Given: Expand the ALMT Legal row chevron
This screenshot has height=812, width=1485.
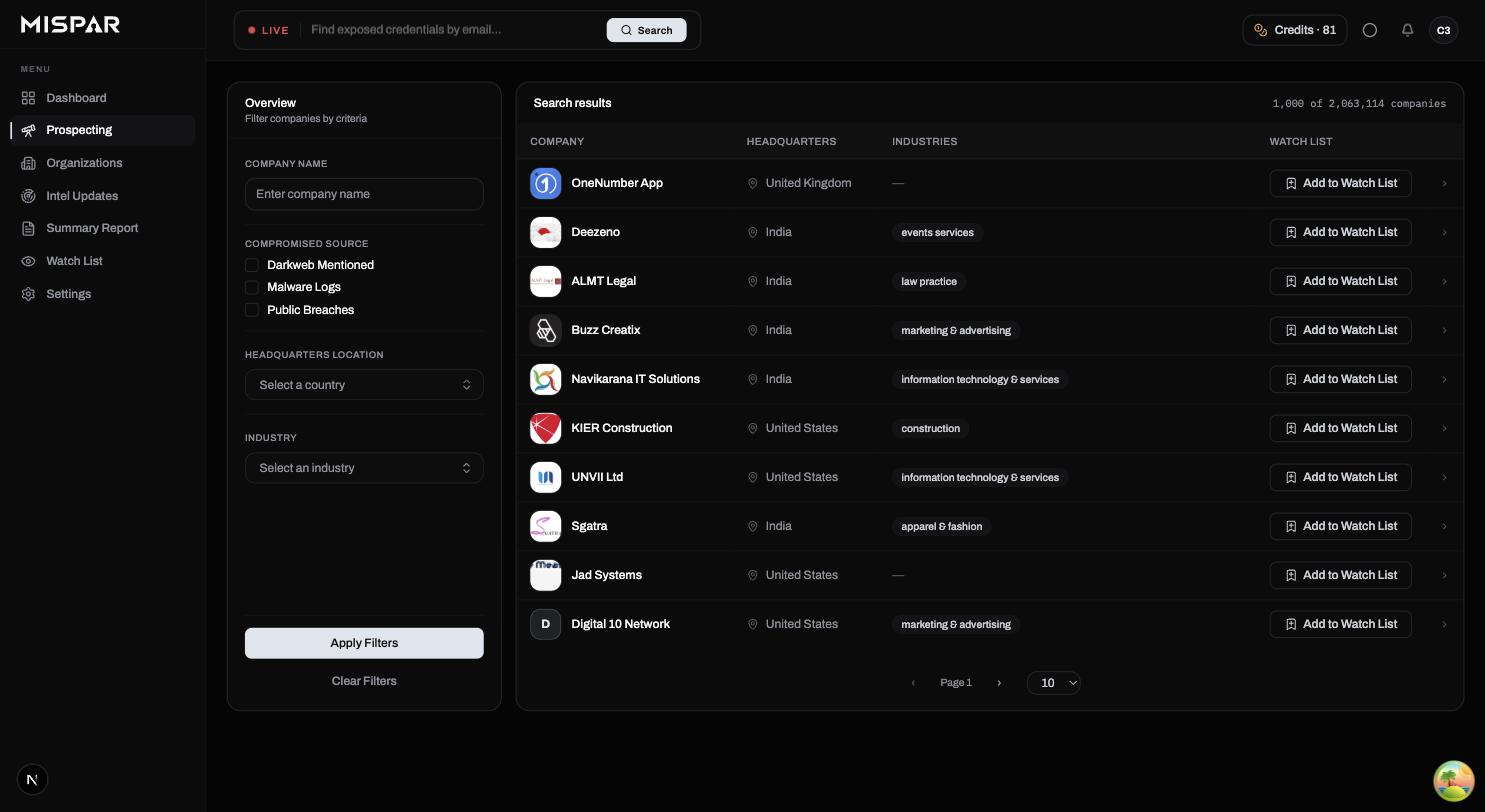Looking at the screenshot, I should 1444,282.
